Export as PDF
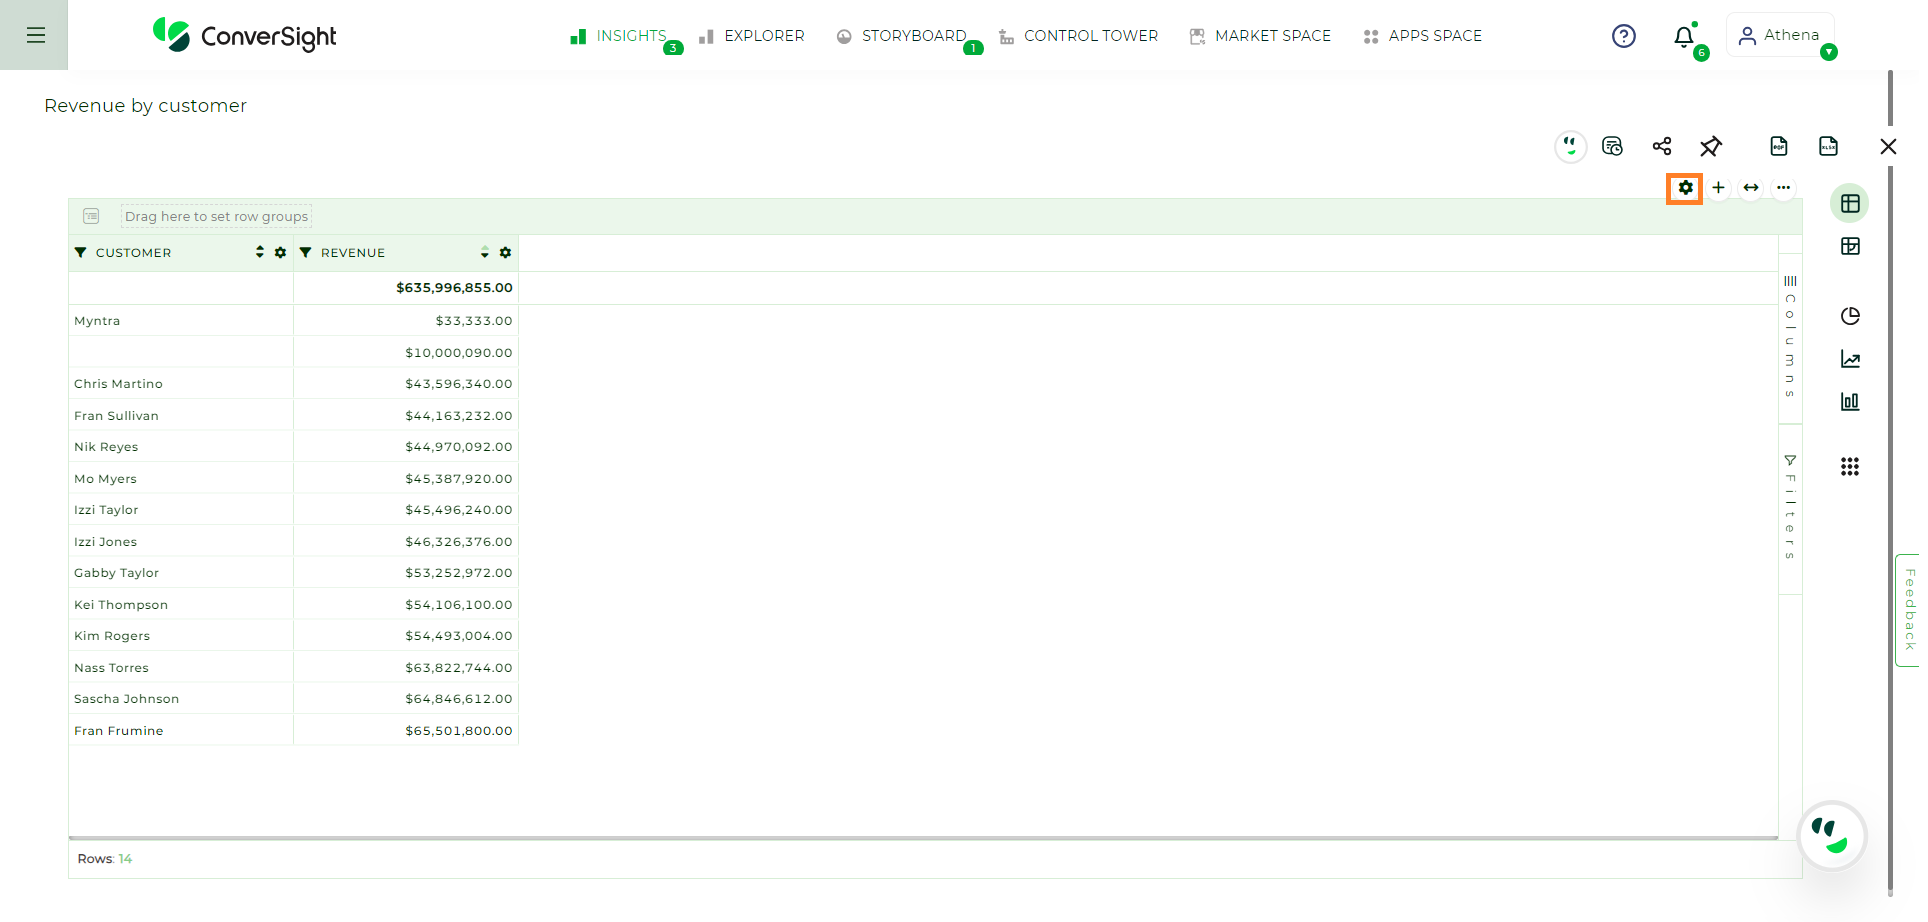Screen dimensions: 1928x922 [x=1779, y=146]
